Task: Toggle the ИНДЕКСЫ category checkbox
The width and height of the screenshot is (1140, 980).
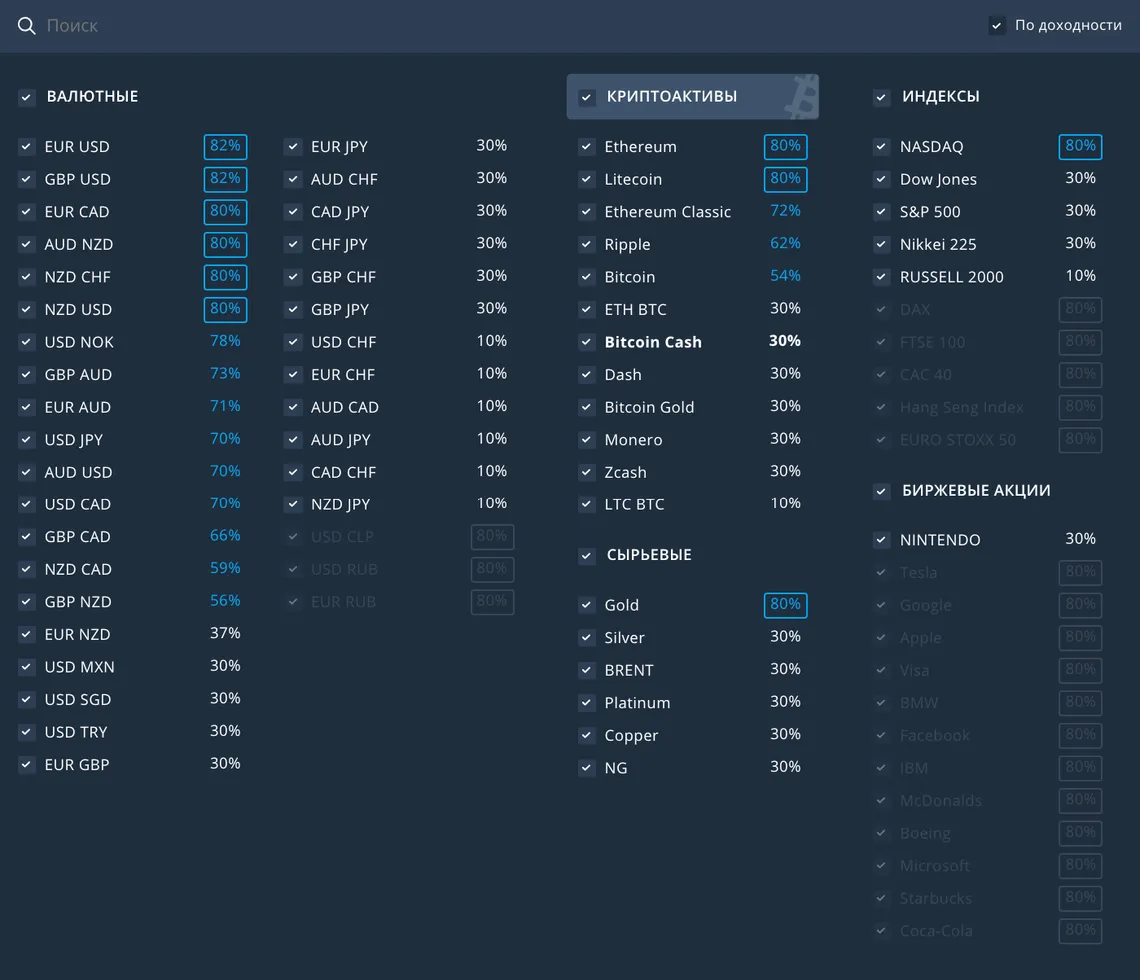Action: [x=881, y=97]
